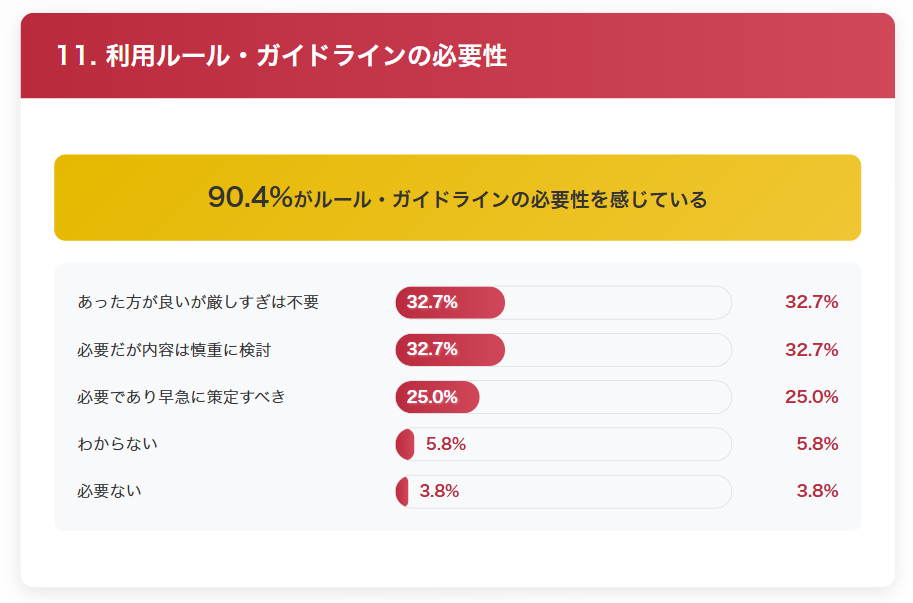This screenshot has width=913, height=603.
Task: Select the わからない label
Action: 117,444
